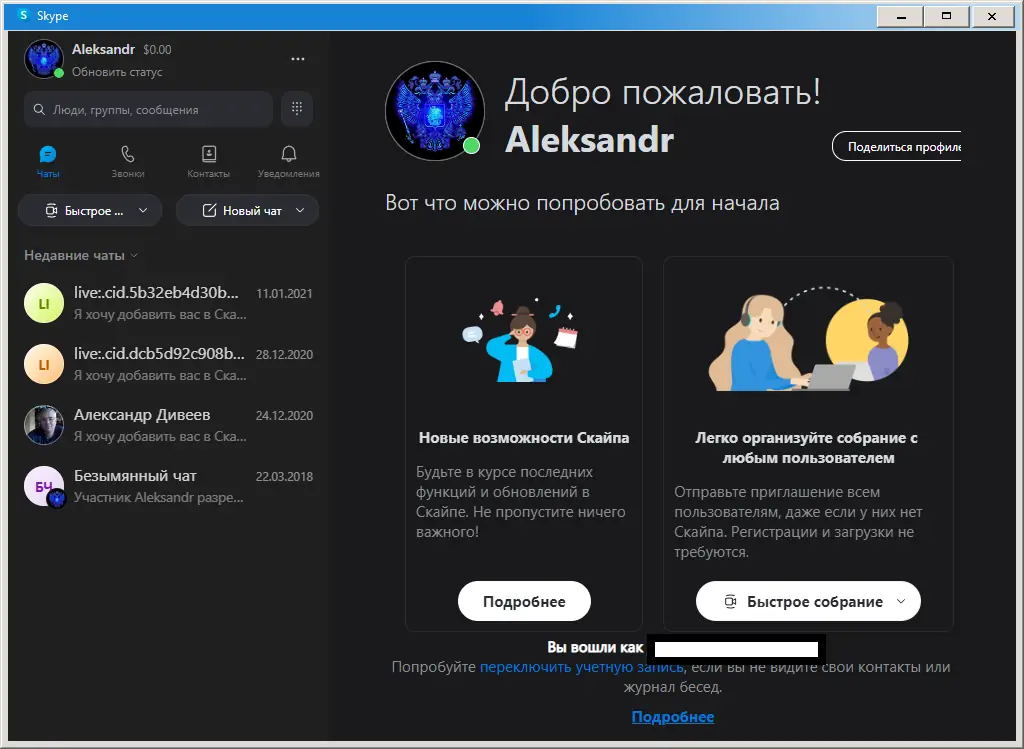The image size is (1024, 749).
Task: Open avatar of live:.cid.dcb5d92c908b chat
Action: [44, 364]
